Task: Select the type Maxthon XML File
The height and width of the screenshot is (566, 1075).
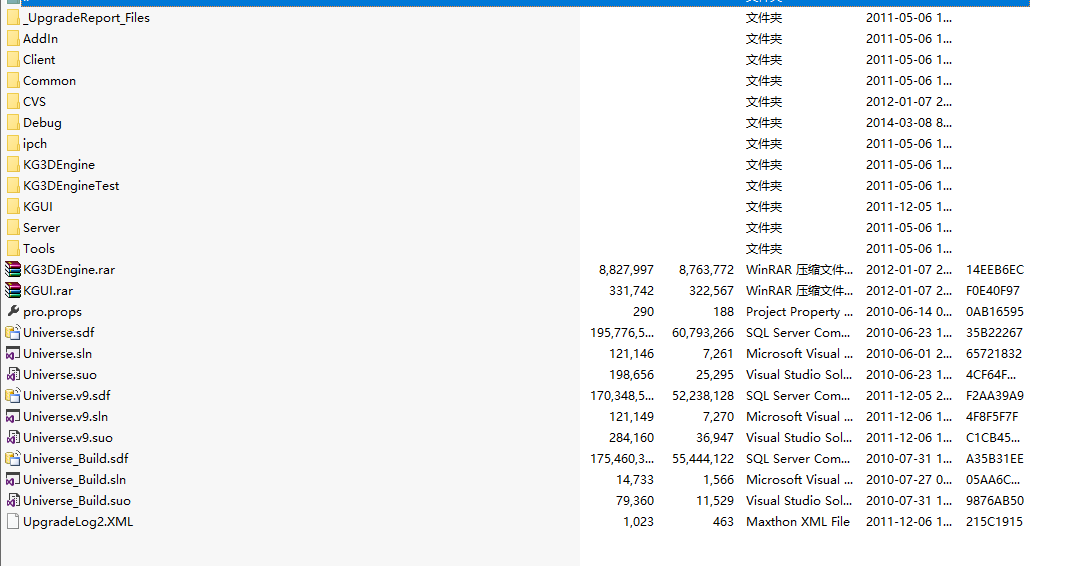Action: point(798,522)
